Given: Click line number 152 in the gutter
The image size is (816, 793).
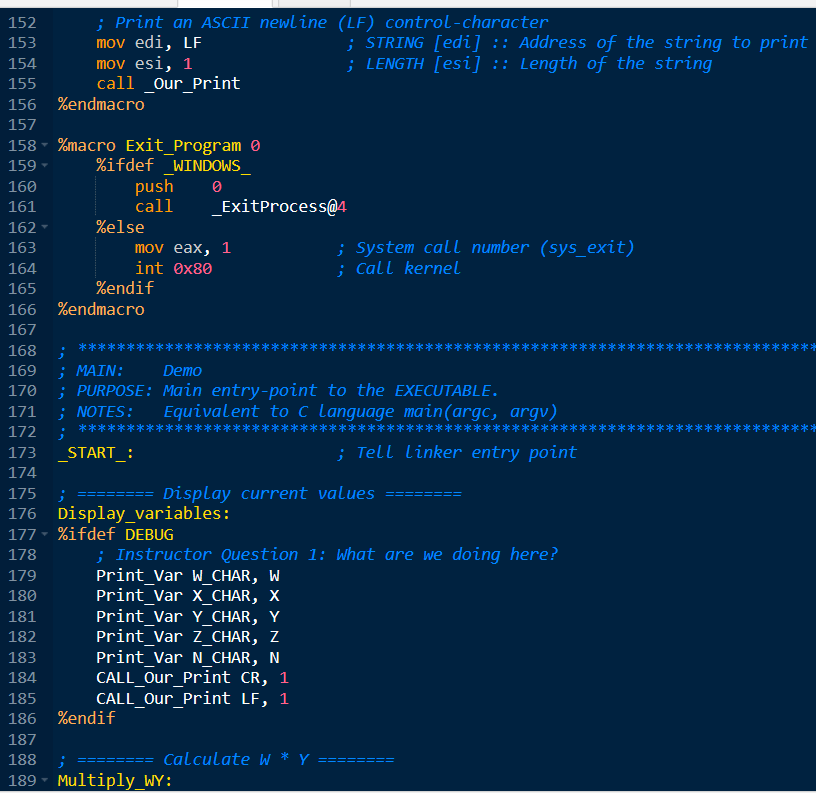Looking at the screenshot, I should pyautogui.click(x=22, y=21).
